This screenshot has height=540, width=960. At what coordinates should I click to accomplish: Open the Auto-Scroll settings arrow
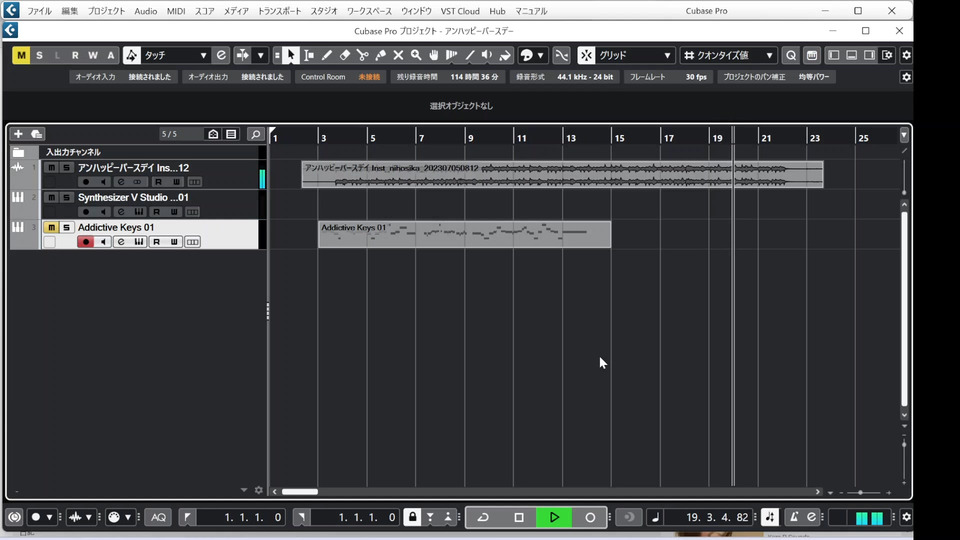coord(260,55)
